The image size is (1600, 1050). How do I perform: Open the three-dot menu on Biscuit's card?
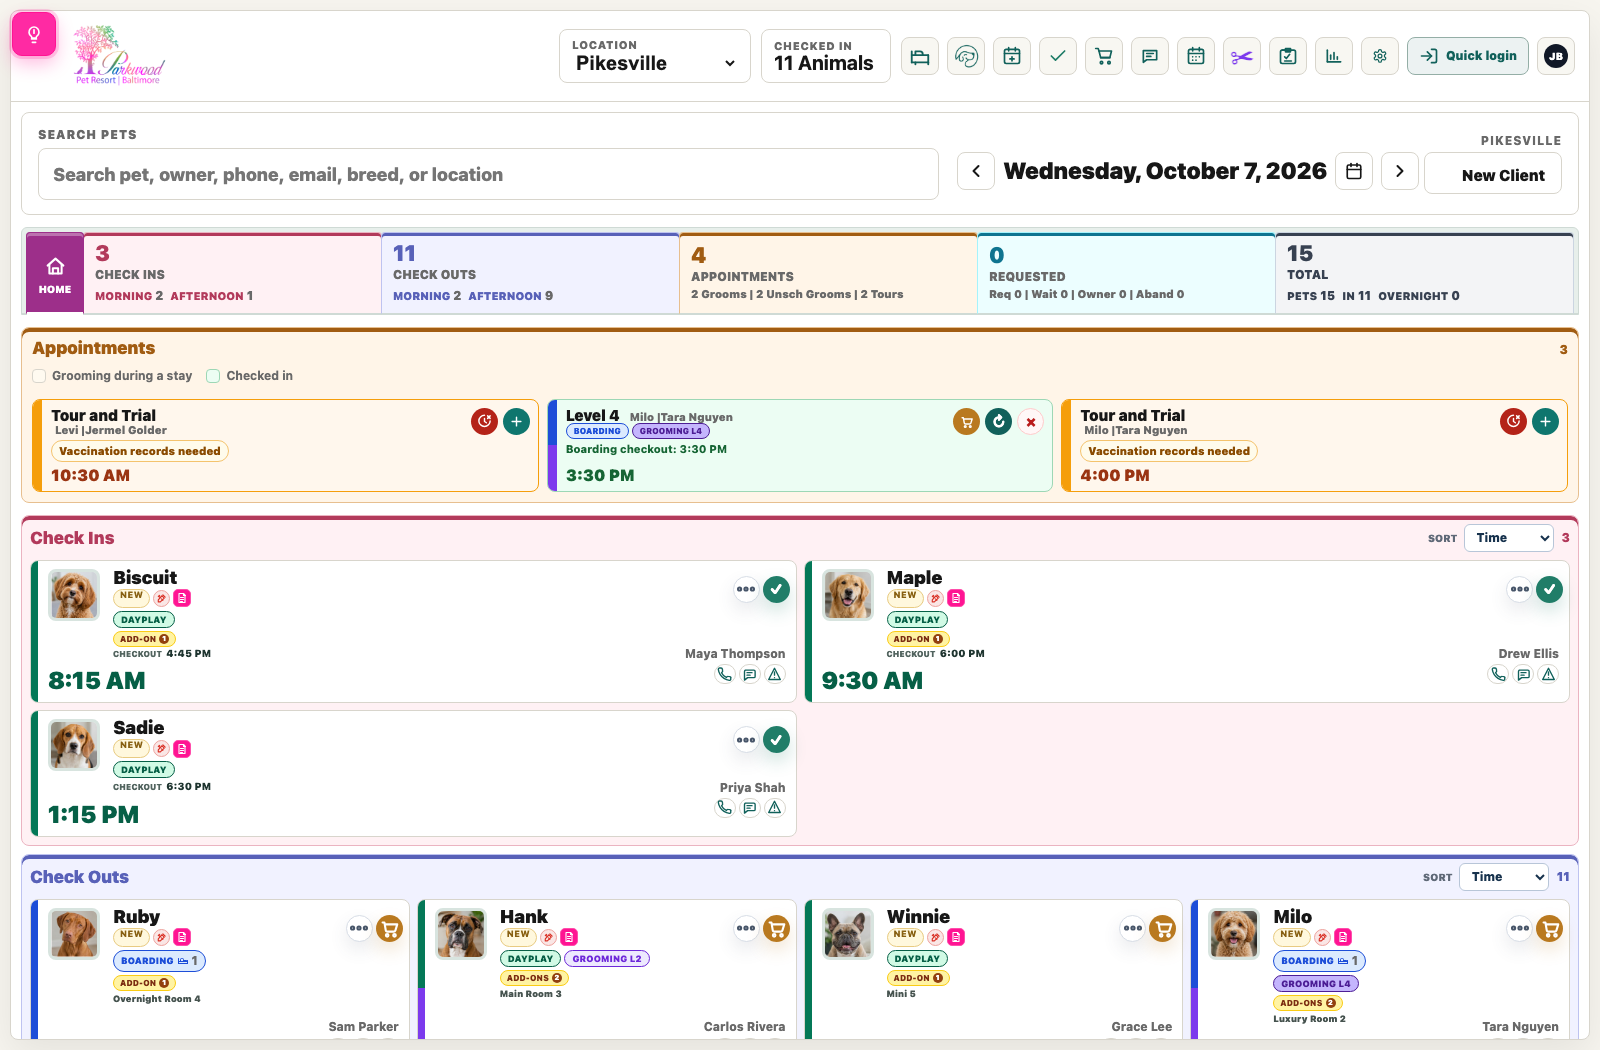point(746,590)
